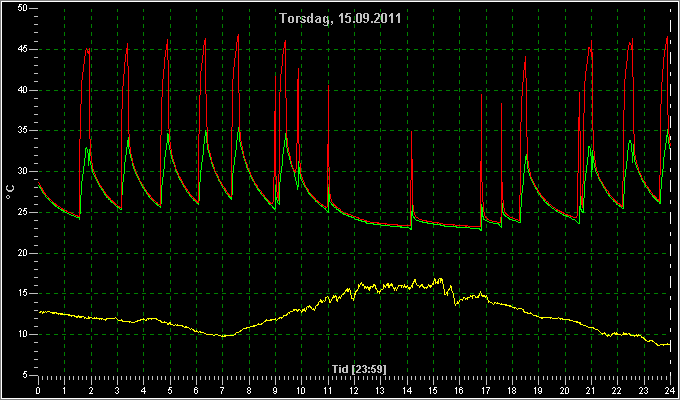Select hour 18 on the time axis
Image resolution: width=680 pixels, height=400 pixels.
(512, 390)
